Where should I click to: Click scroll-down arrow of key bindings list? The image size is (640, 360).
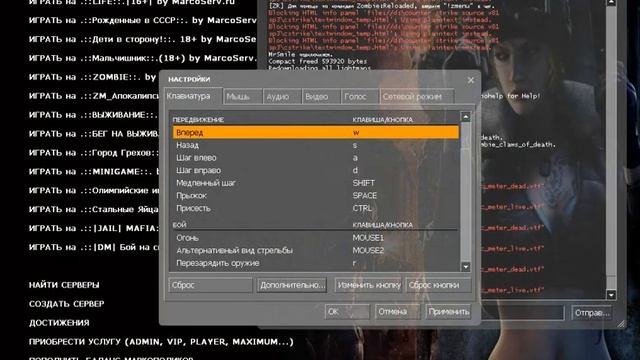coord(466,267)
